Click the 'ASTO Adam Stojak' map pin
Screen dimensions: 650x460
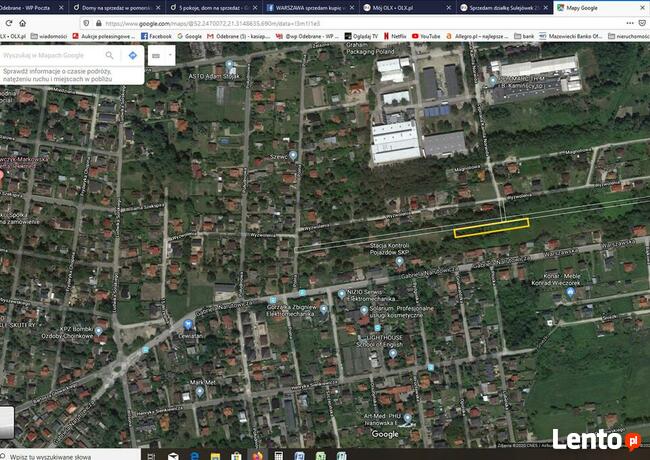pyautogui.click(x=229, y=65)
